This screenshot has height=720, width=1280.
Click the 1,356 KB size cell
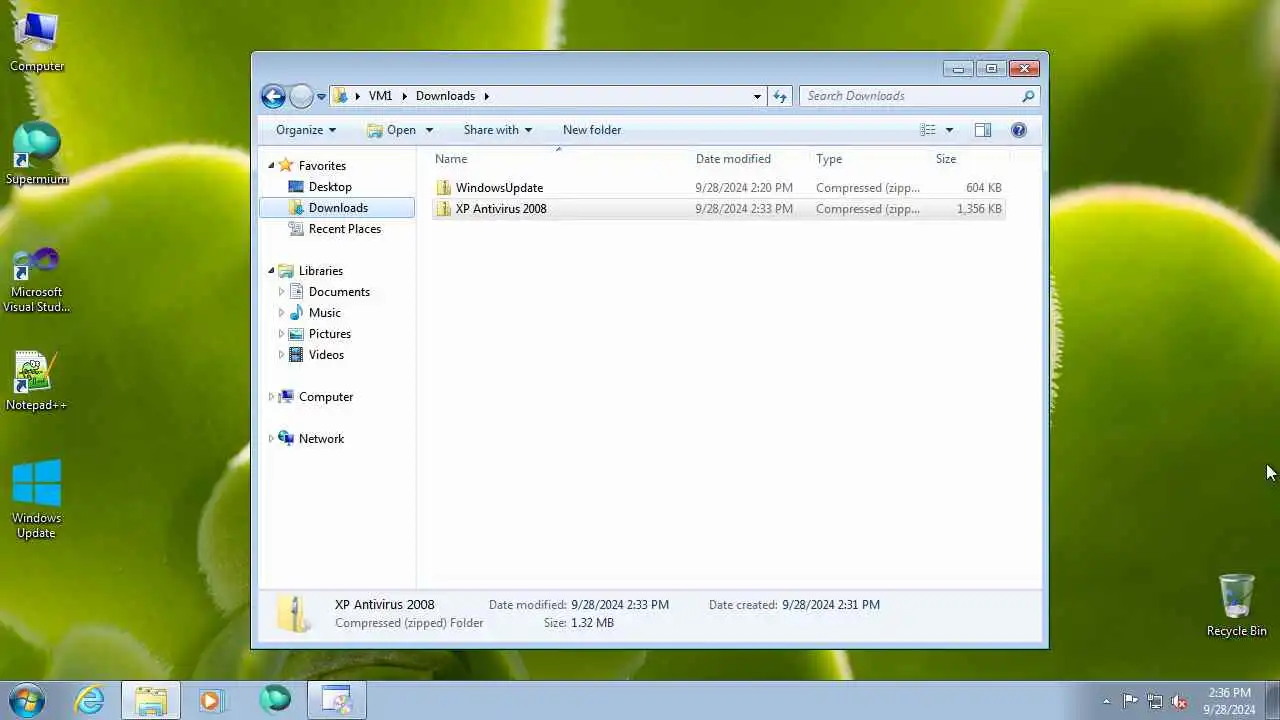point(979,209)
